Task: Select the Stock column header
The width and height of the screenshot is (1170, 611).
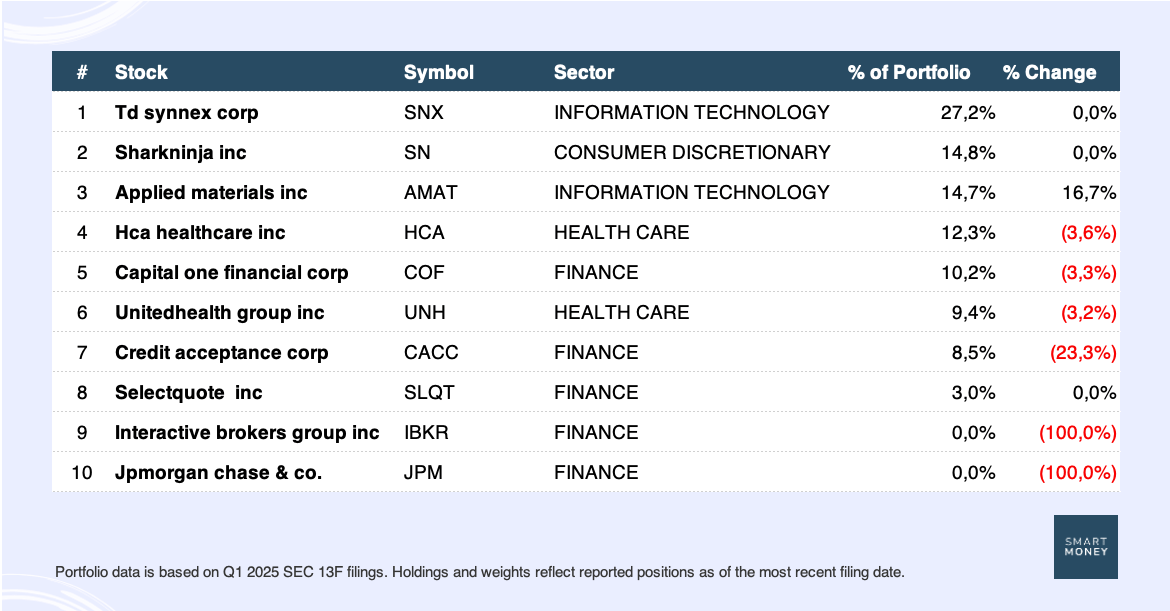Action: click(x=141, y=72)
